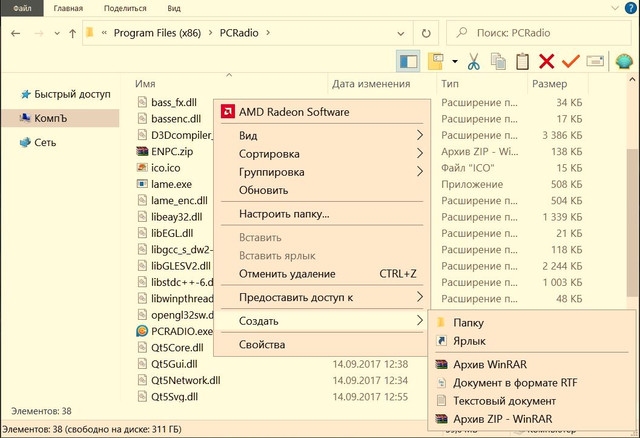Toggle the preview pane layout button

(x=408, y=62)
